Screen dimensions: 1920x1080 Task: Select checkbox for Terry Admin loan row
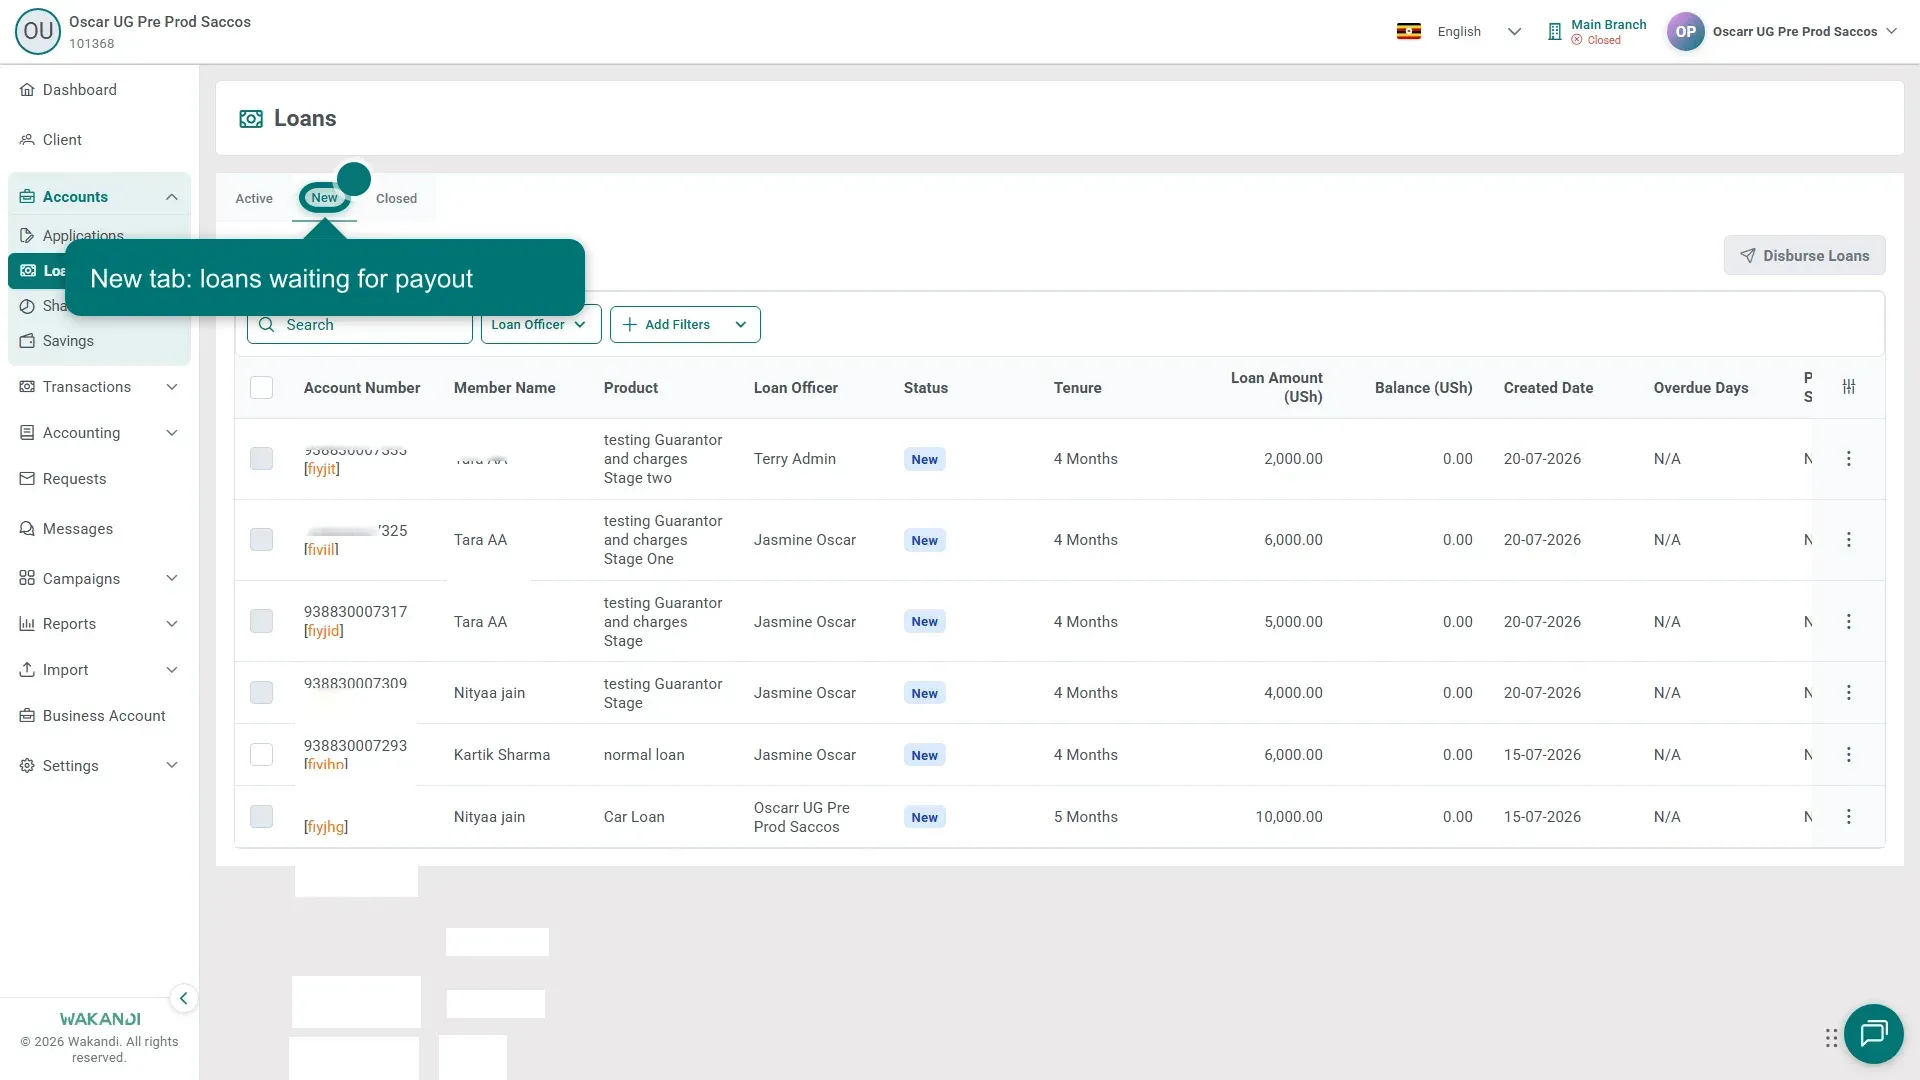click(x=261, y=459)
